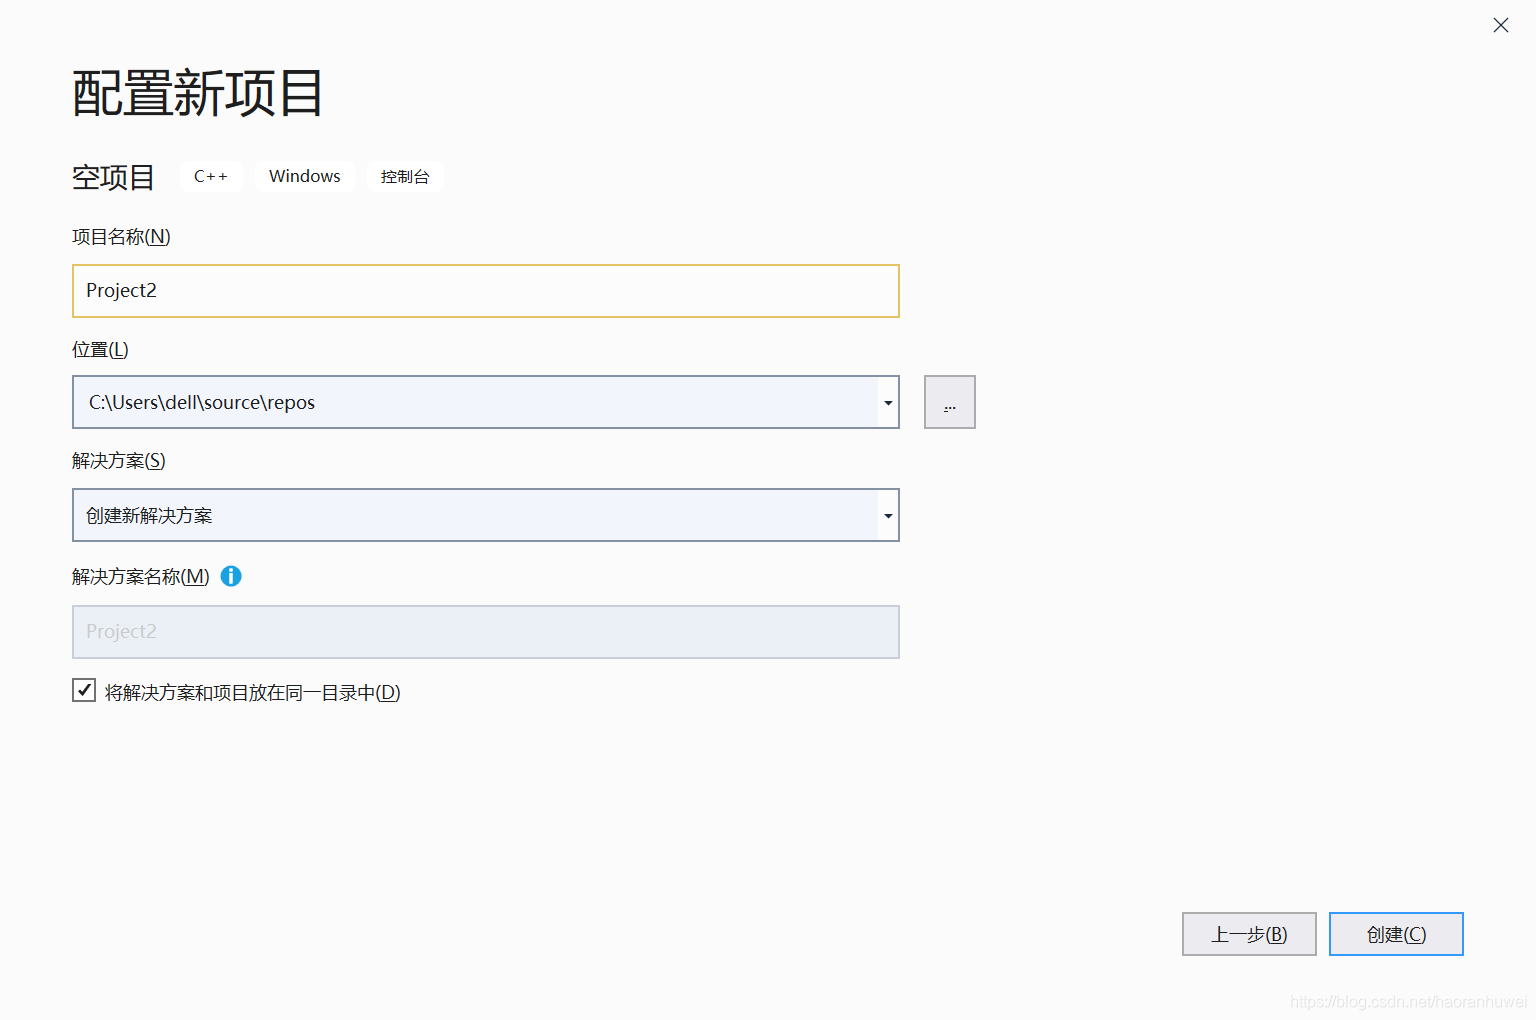The height and width of the screenshot is (1020, 1536).
Task: Click the 空项目 template heading
Action: tap(112, 177)
